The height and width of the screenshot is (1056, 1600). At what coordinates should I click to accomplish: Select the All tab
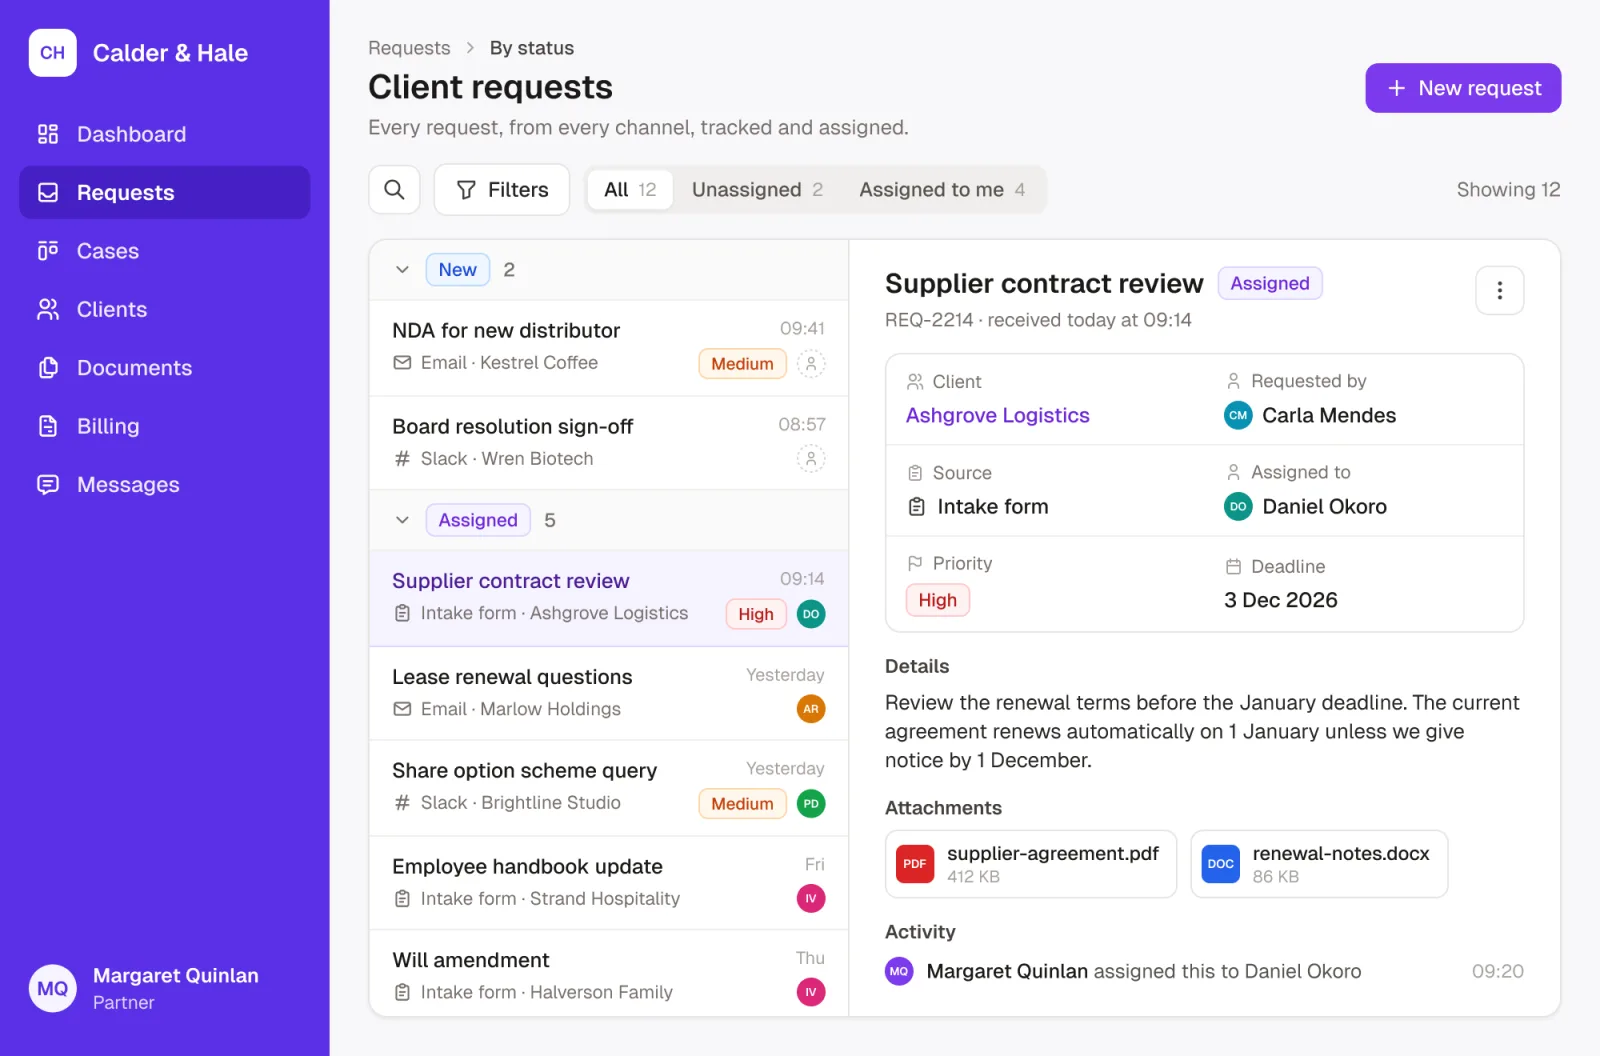click(x=630, y=190)
